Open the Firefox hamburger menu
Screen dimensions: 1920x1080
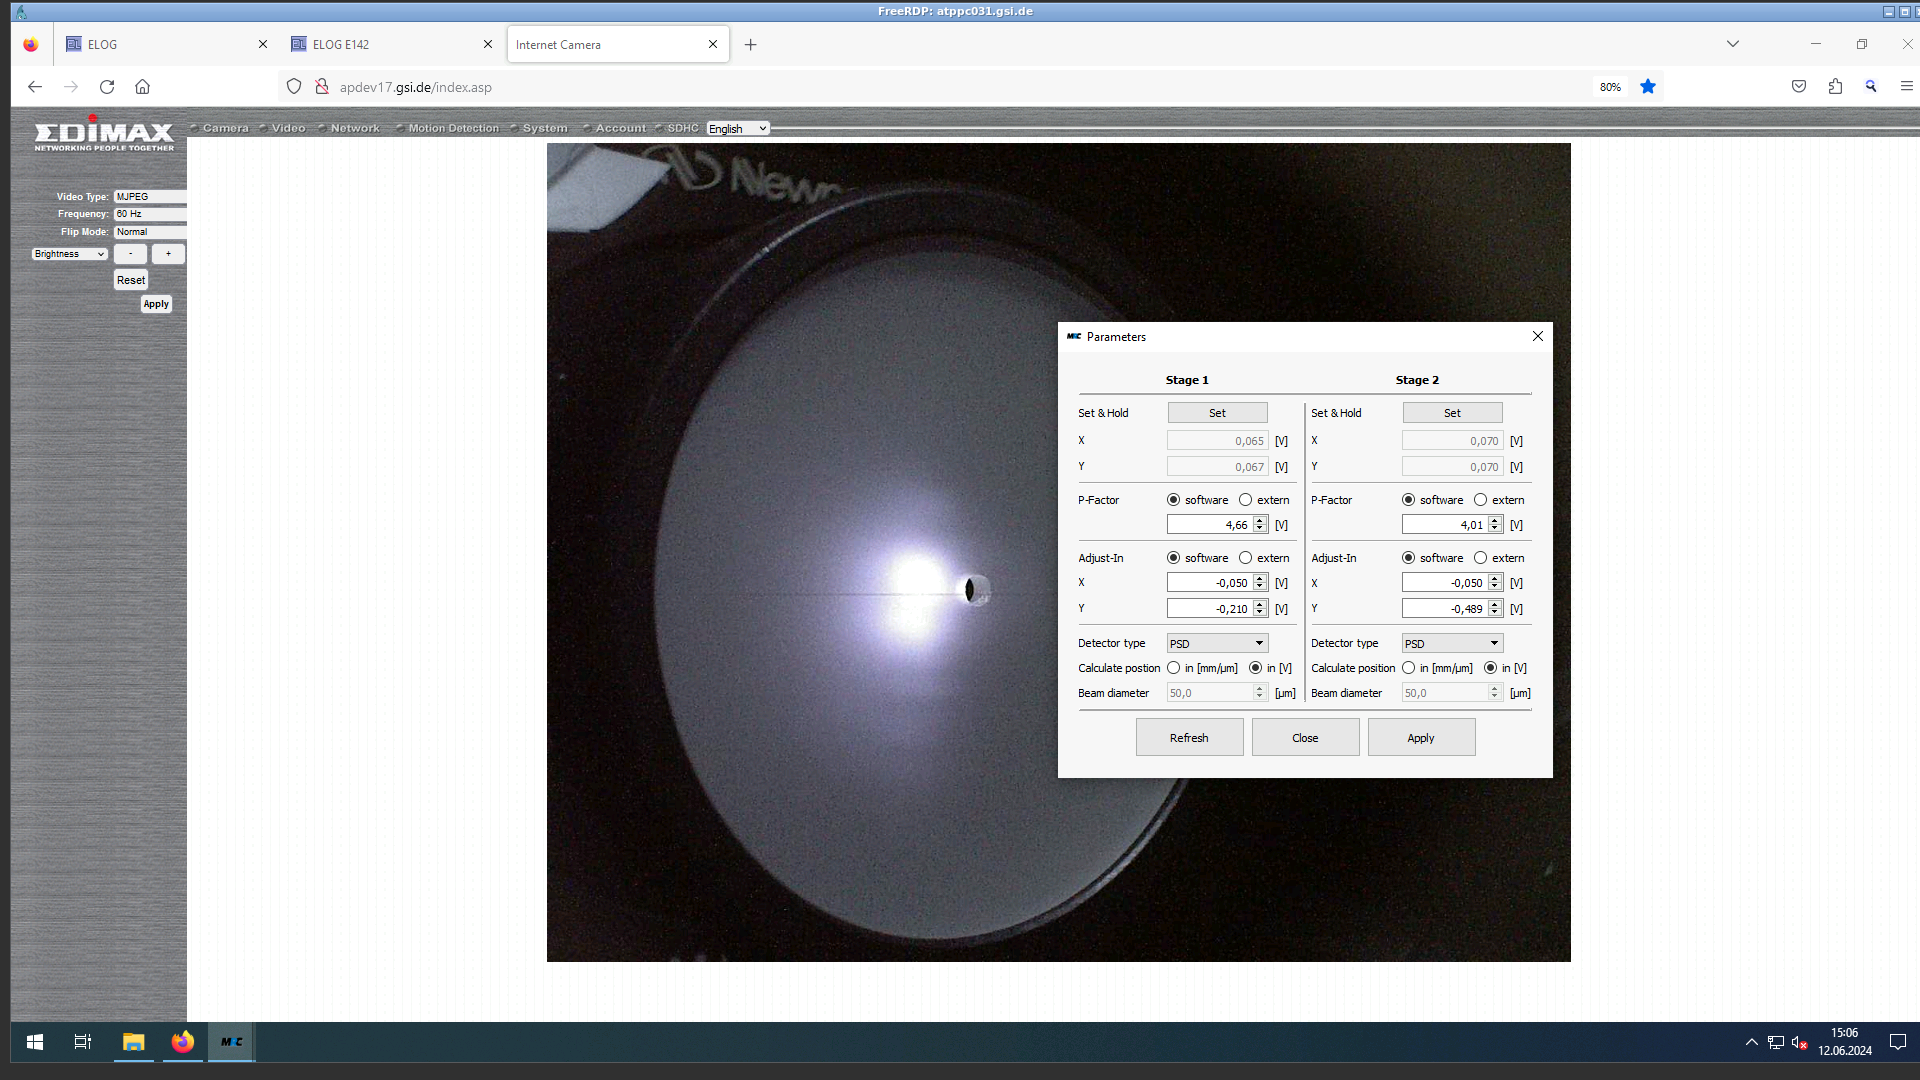pyautogui.click(x=1906, y=87)
